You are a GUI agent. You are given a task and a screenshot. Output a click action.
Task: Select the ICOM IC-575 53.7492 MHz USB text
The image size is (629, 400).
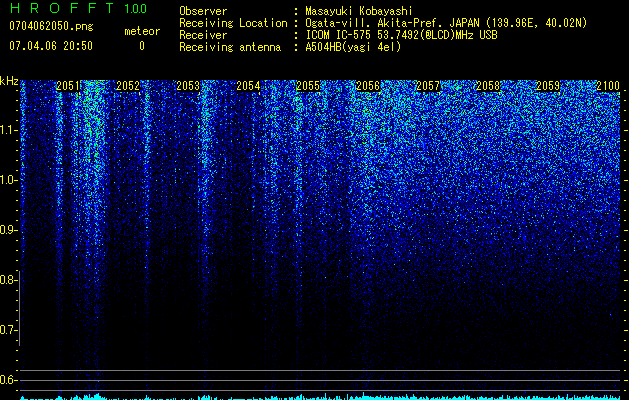401,35
